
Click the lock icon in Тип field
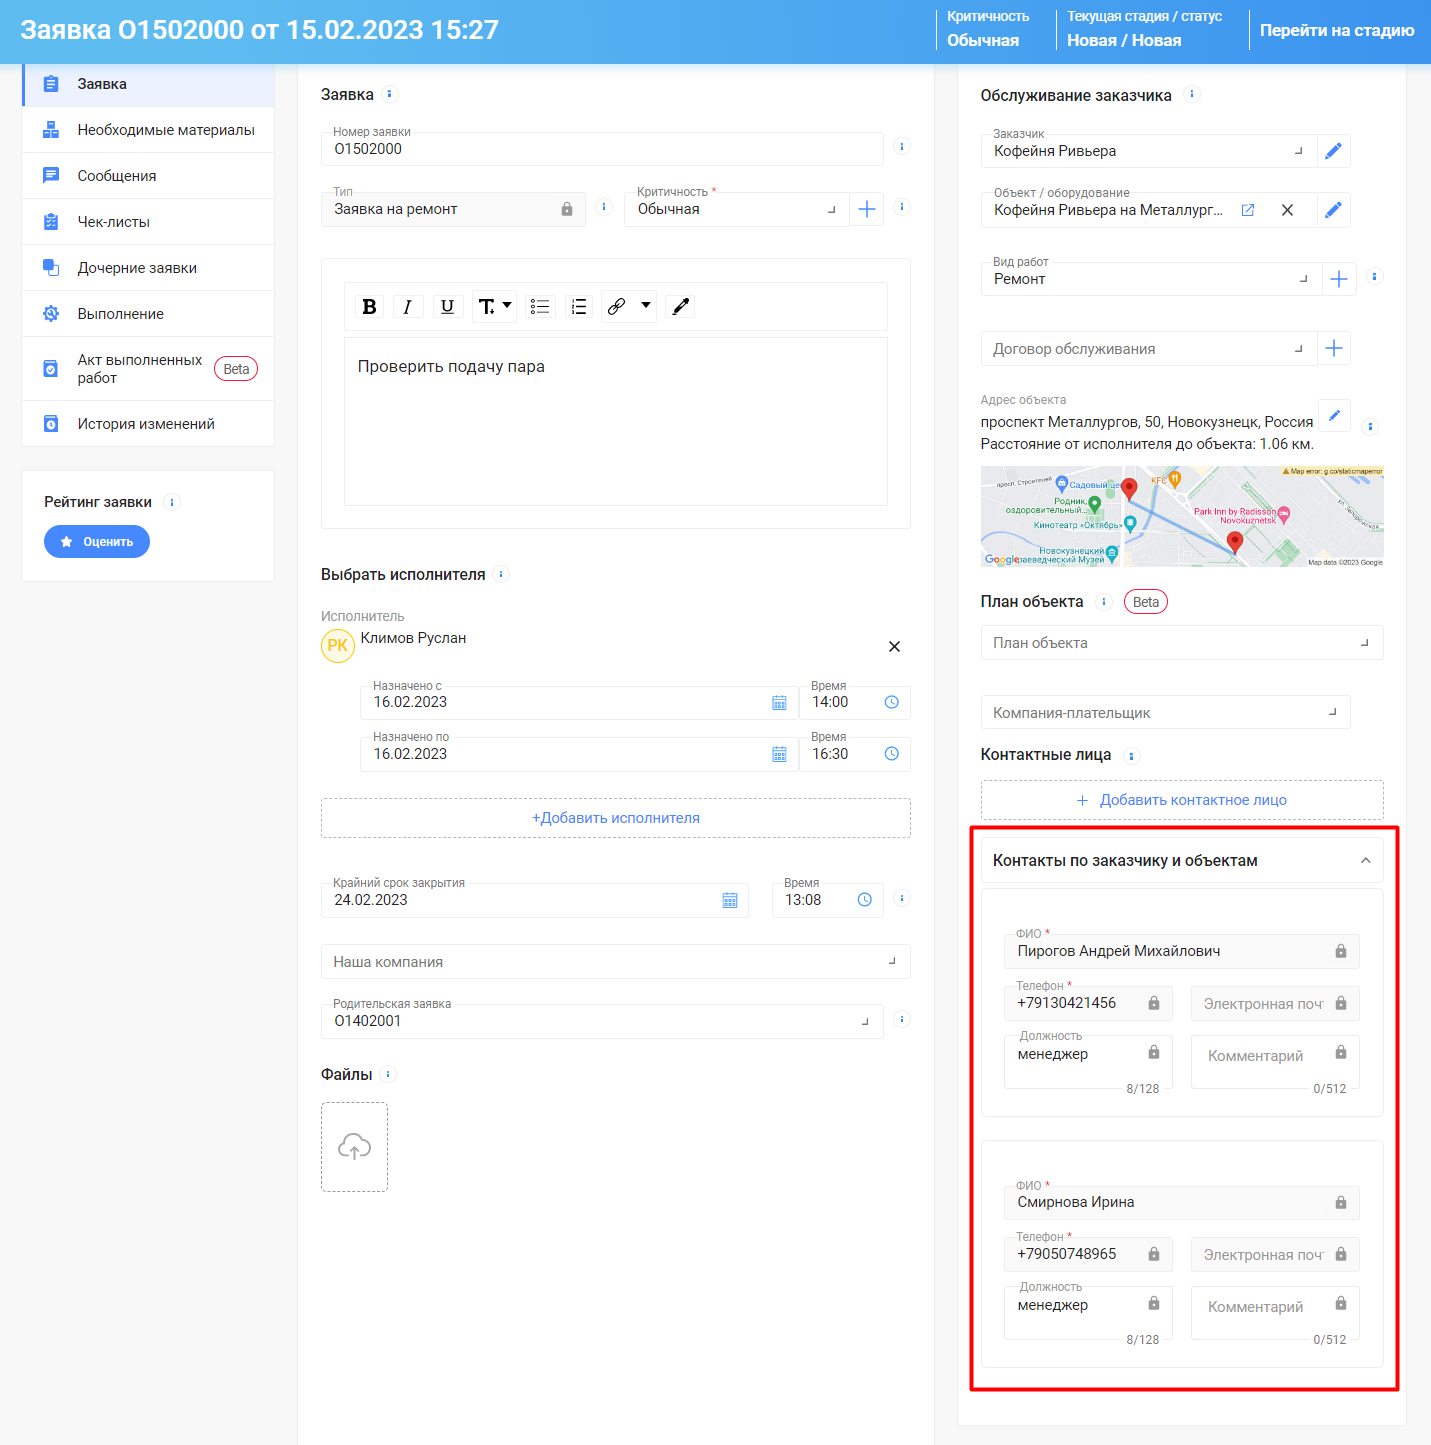point(567,209)
